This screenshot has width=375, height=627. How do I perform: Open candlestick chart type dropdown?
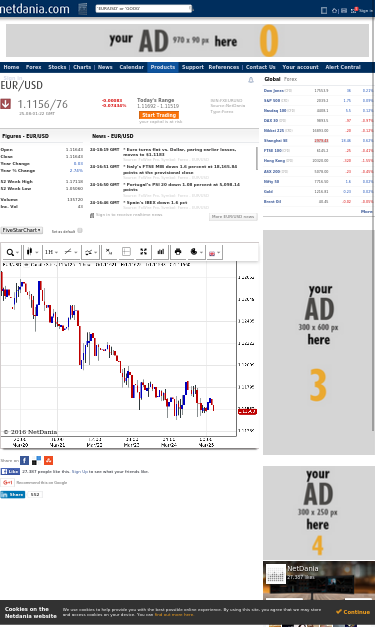click(32, 252)
